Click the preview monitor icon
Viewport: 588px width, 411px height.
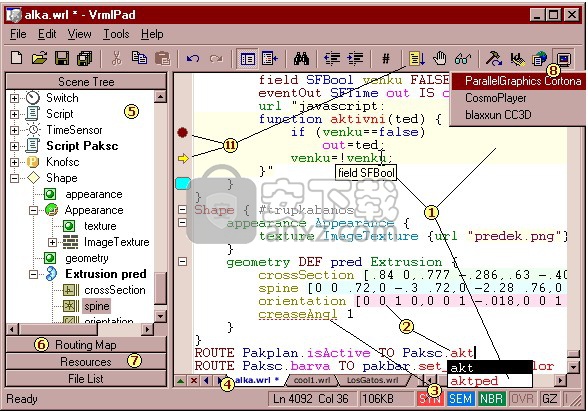564,59
